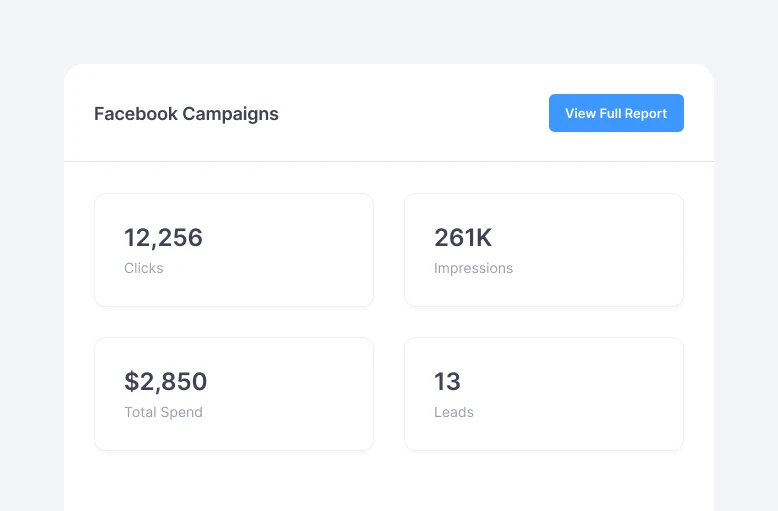Select the 12,256 clicks value

[163, 238]
